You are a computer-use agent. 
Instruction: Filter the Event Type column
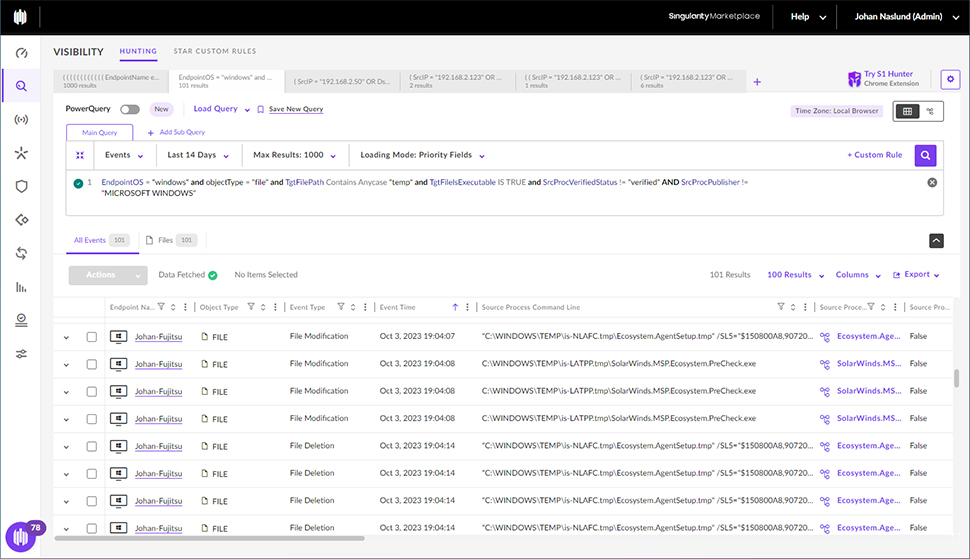[340, 307]
